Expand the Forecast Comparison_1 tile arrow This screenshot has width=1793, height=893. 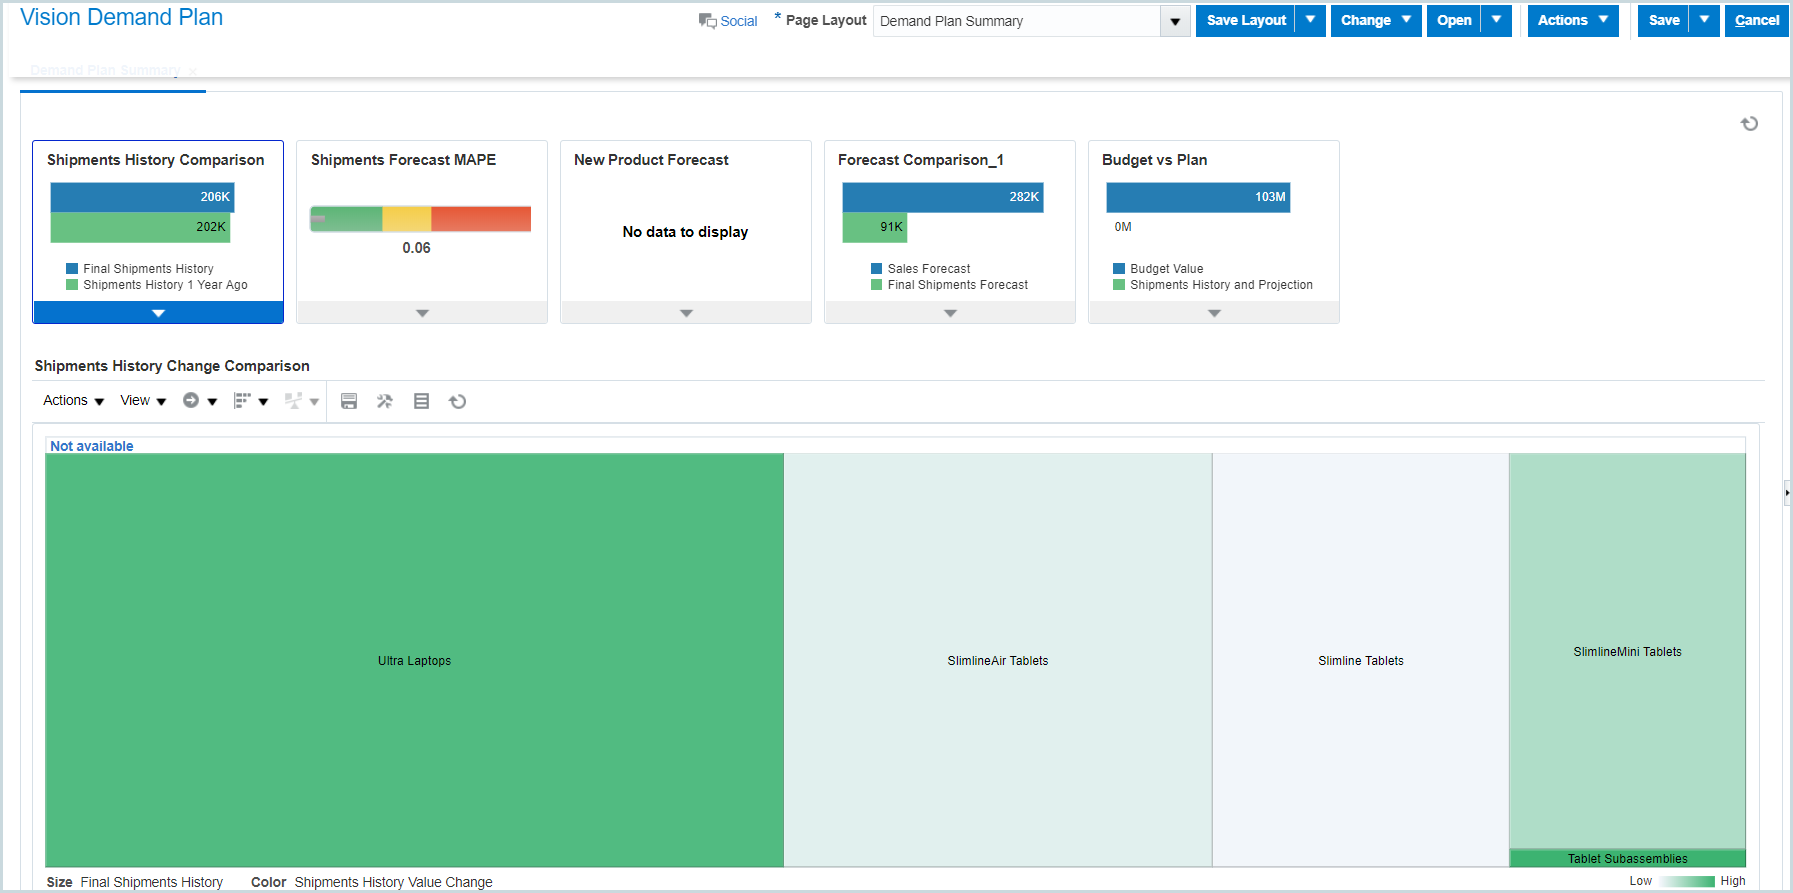coord(950,313)
